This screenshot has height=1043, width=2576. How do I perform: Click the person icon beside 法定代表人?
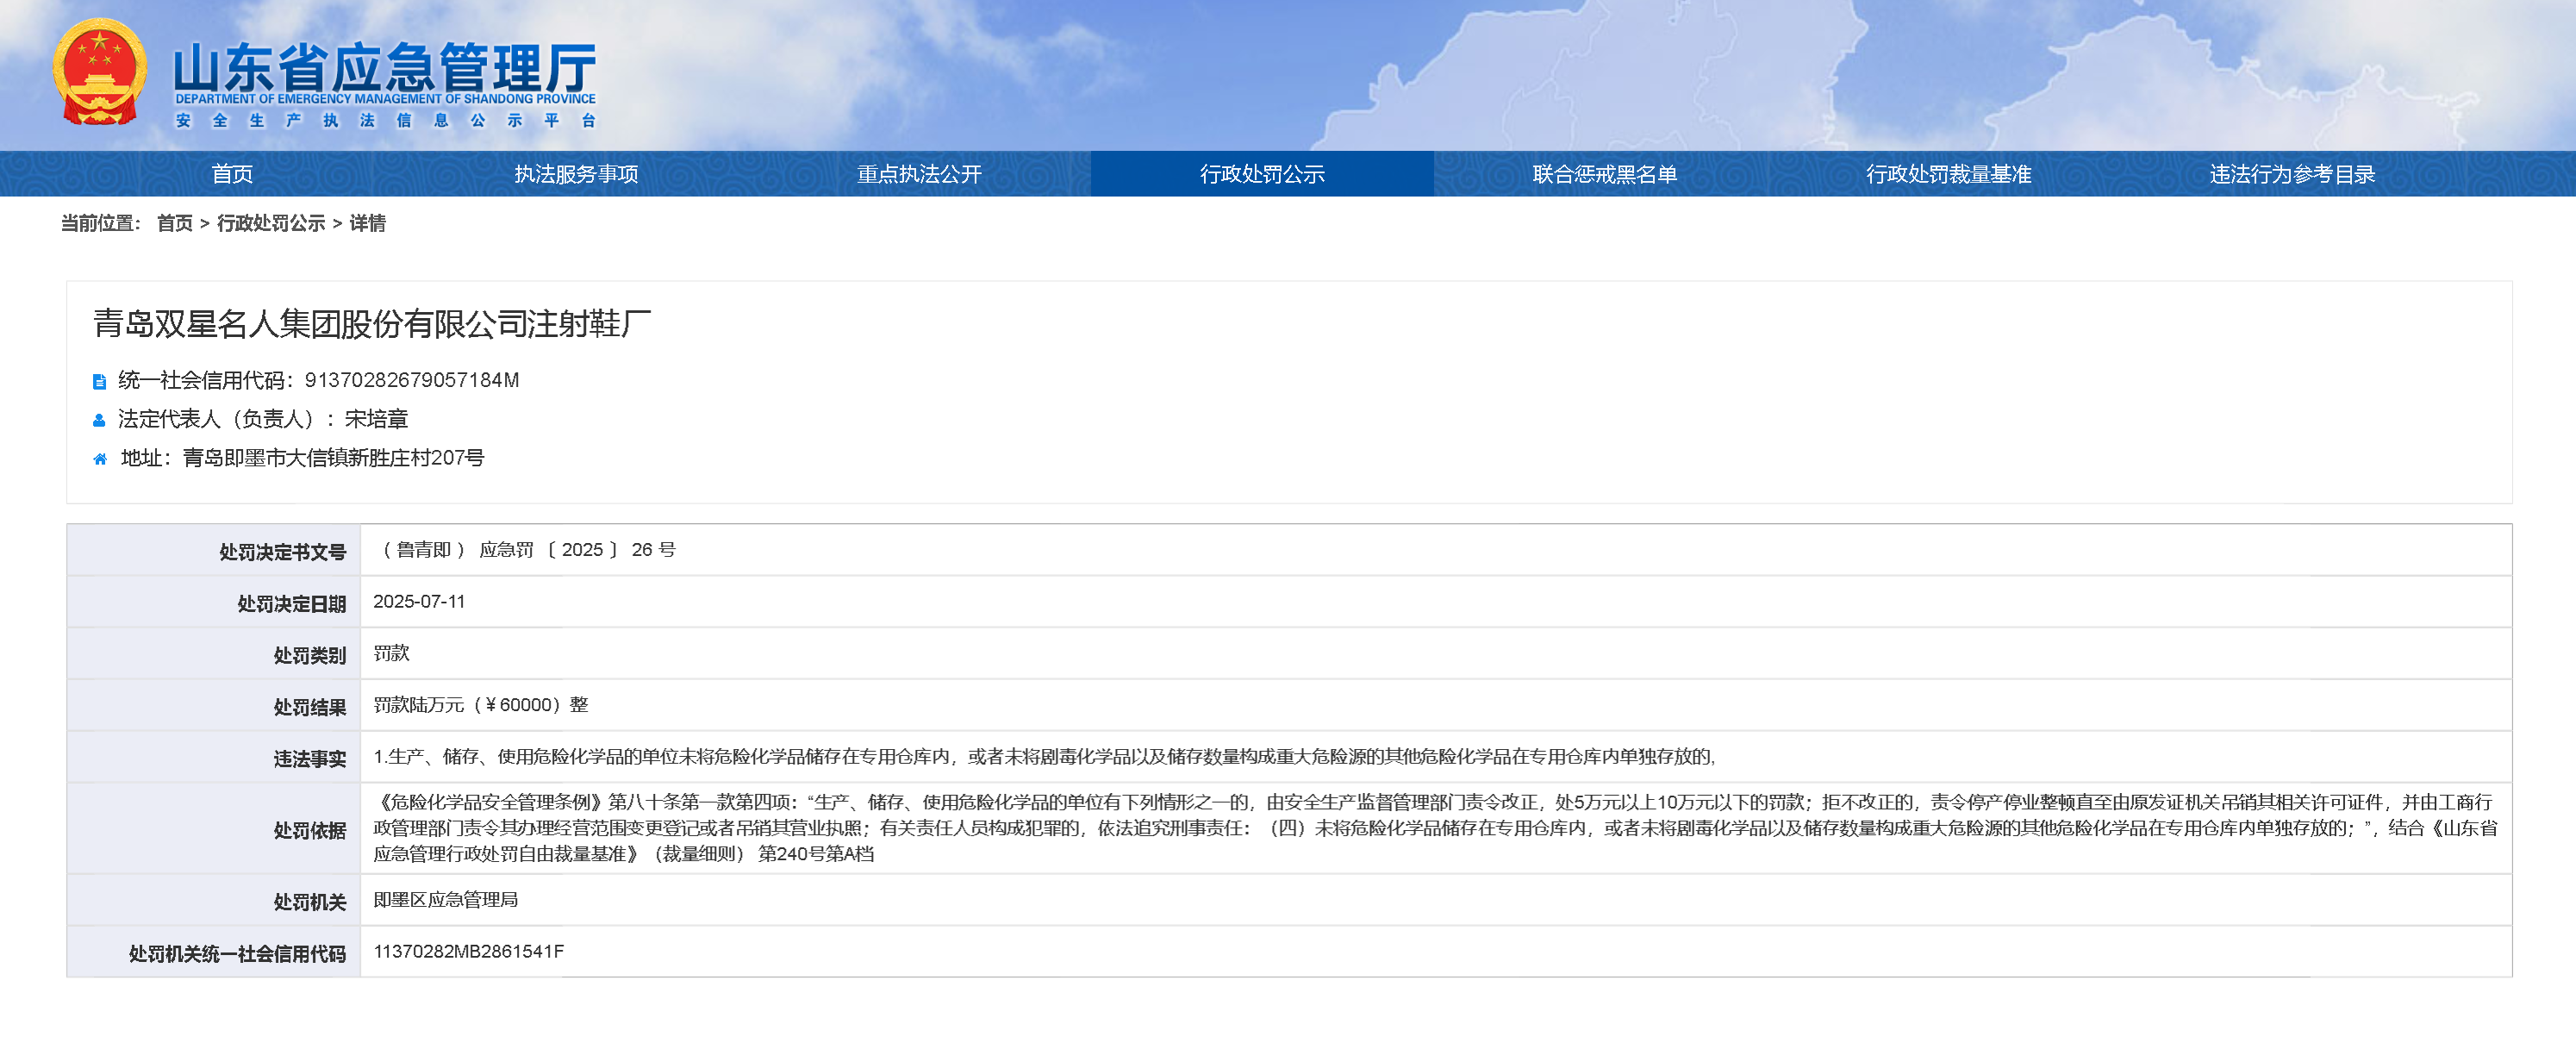(x=99, y=420)
